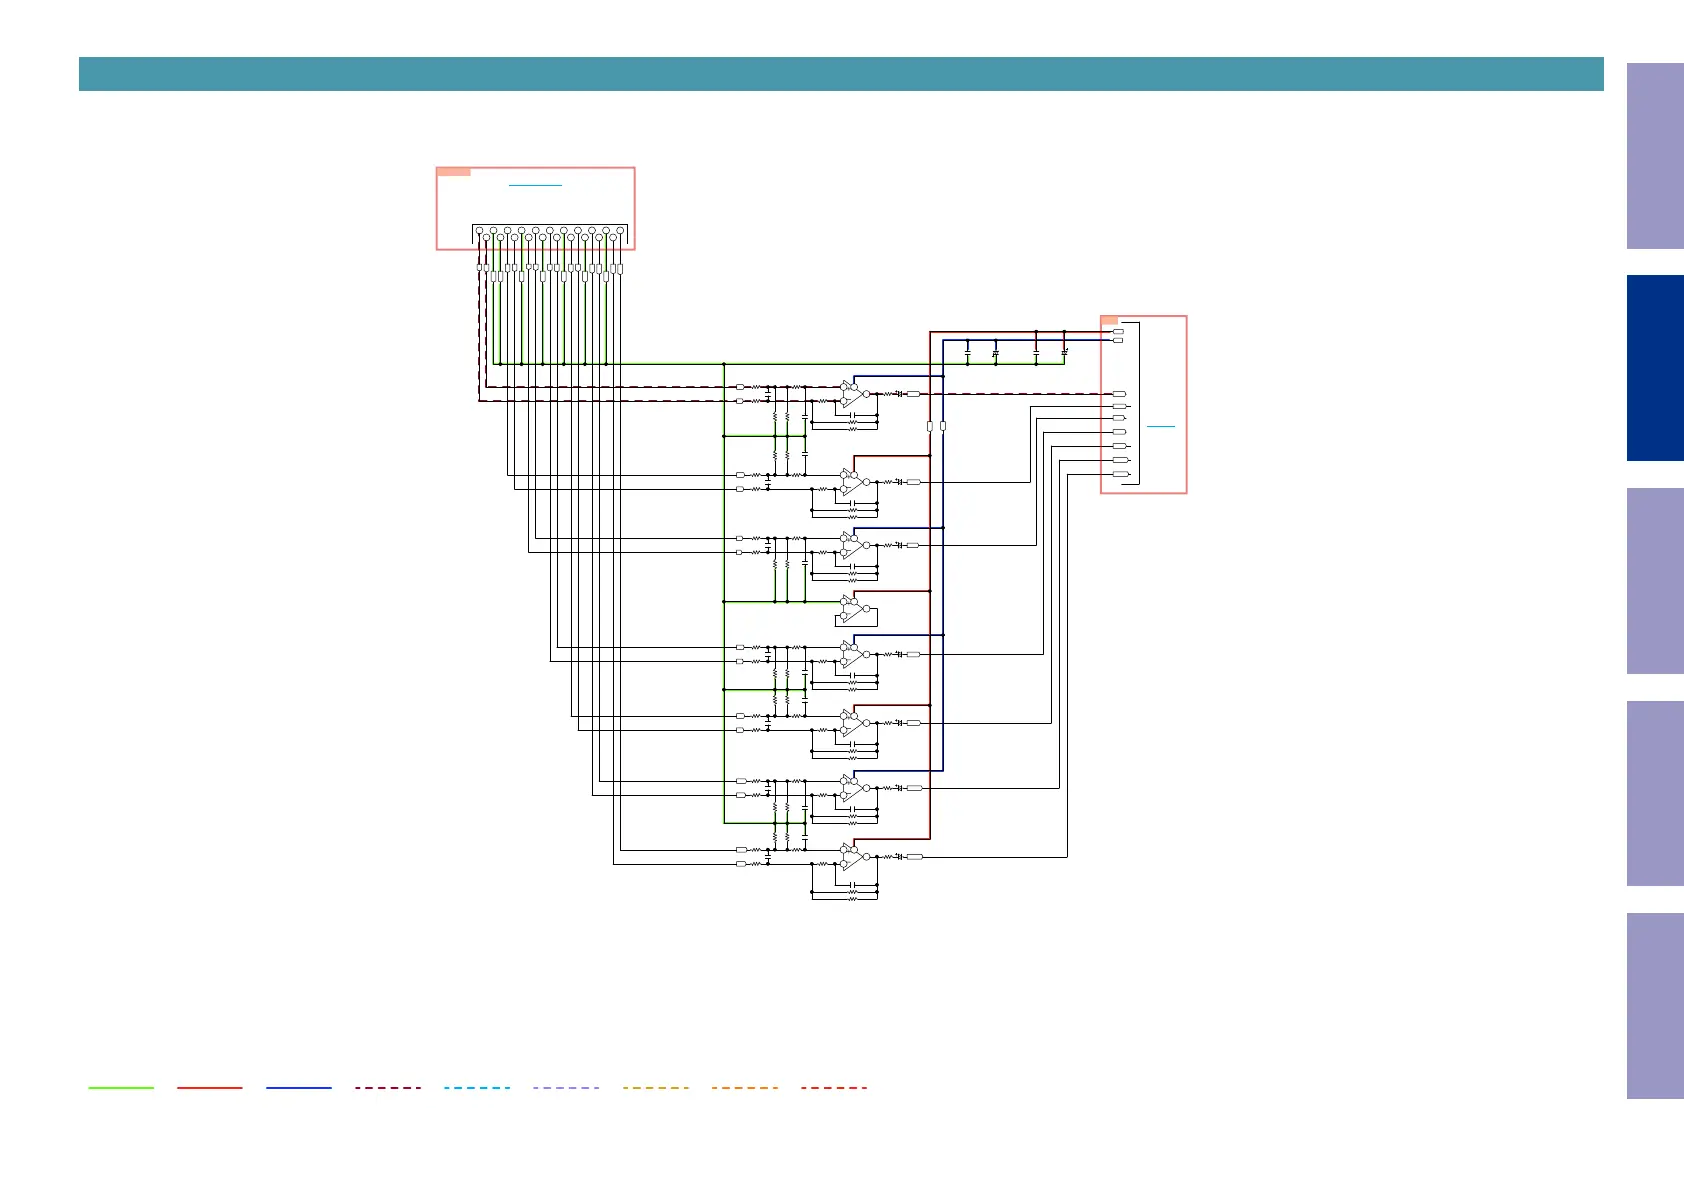Select the dark blue active side tab
Viewport: 1684px width, 1191px height.
pyautogui.click(x=1655, y=368)
